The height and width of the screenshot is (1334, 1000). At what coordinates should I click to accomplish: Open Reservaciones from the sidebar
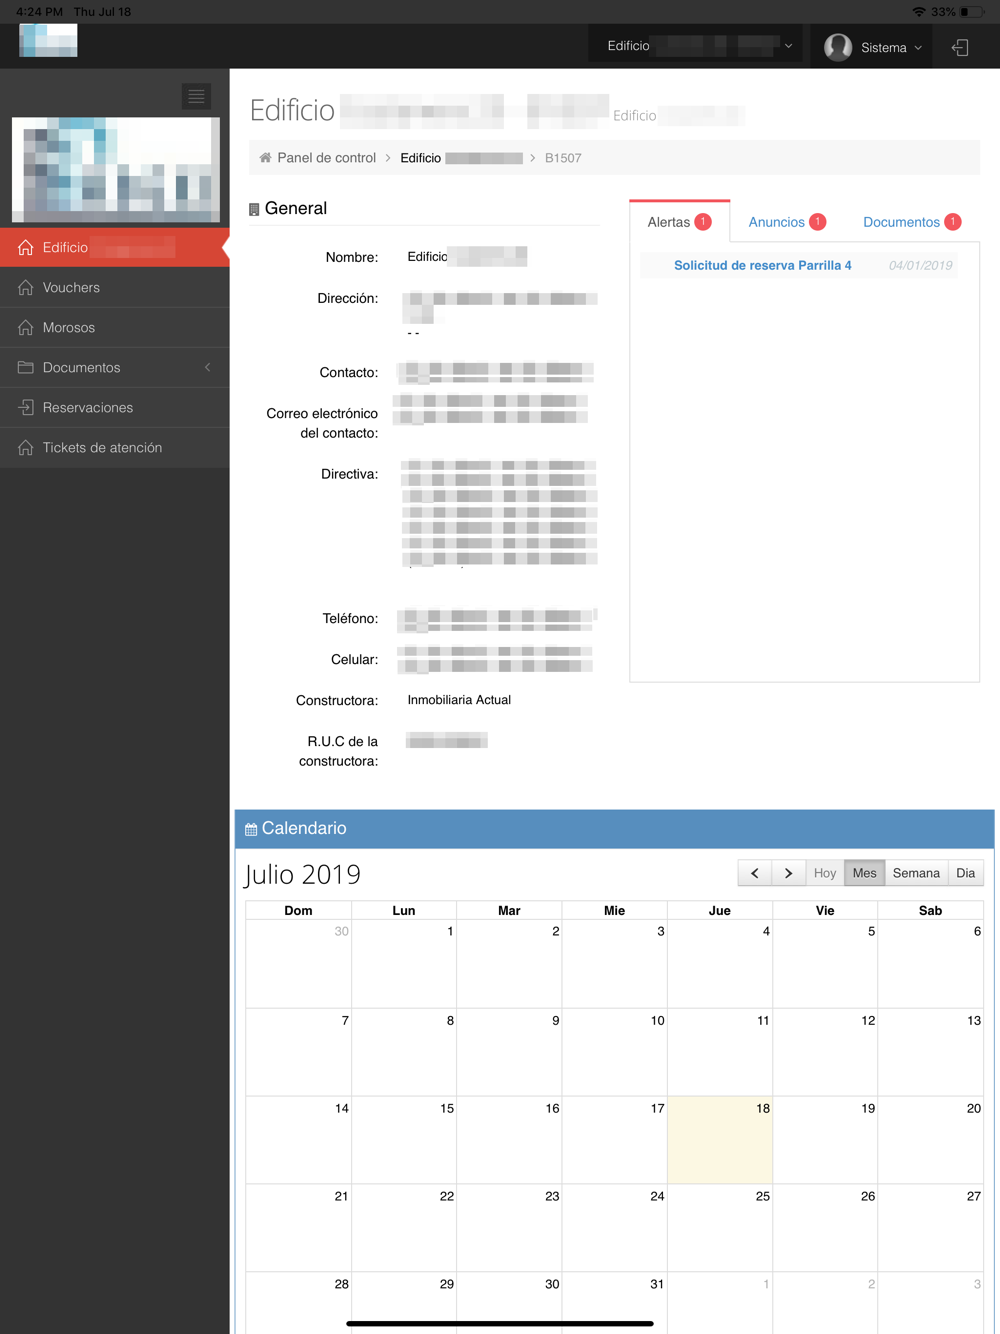115,407
